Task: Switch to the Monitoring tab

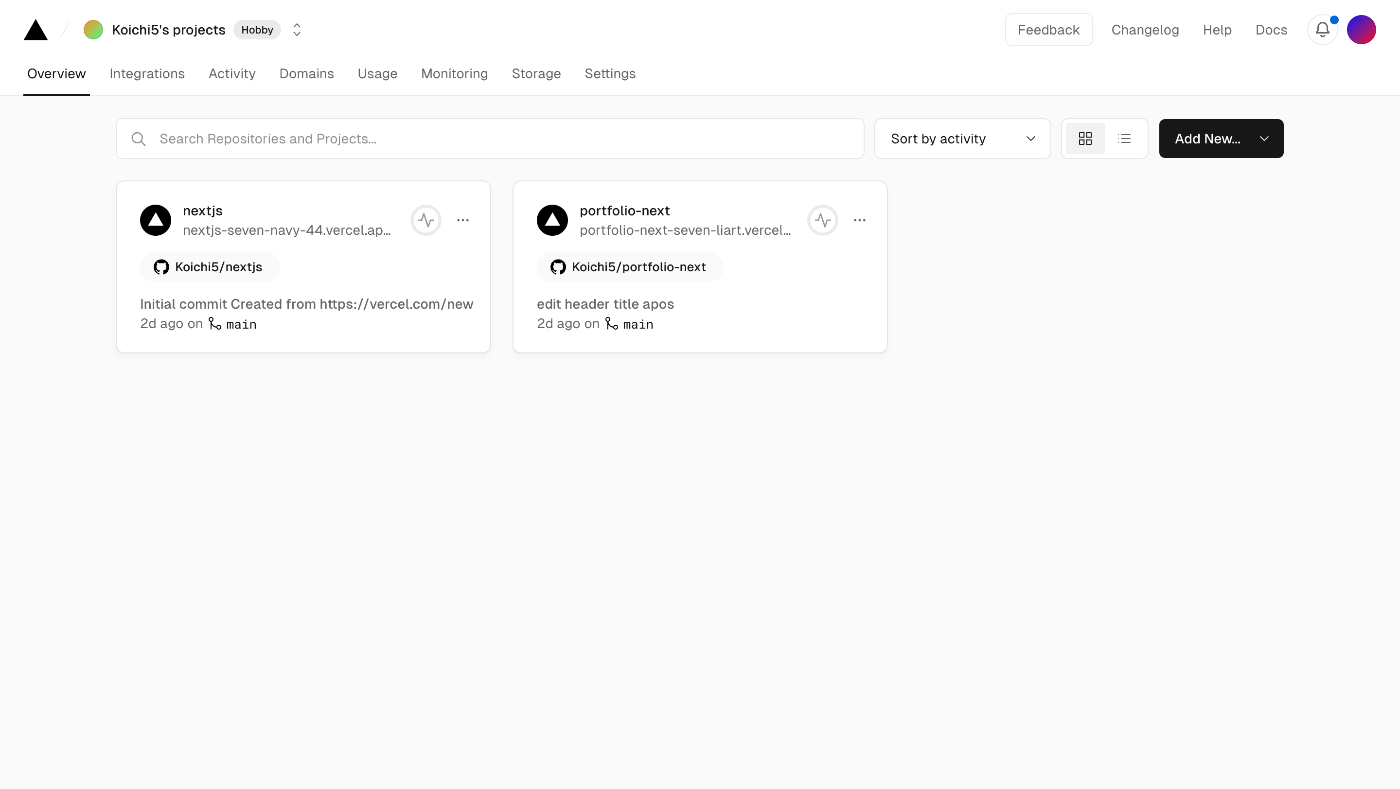Action: pos(454,74)
